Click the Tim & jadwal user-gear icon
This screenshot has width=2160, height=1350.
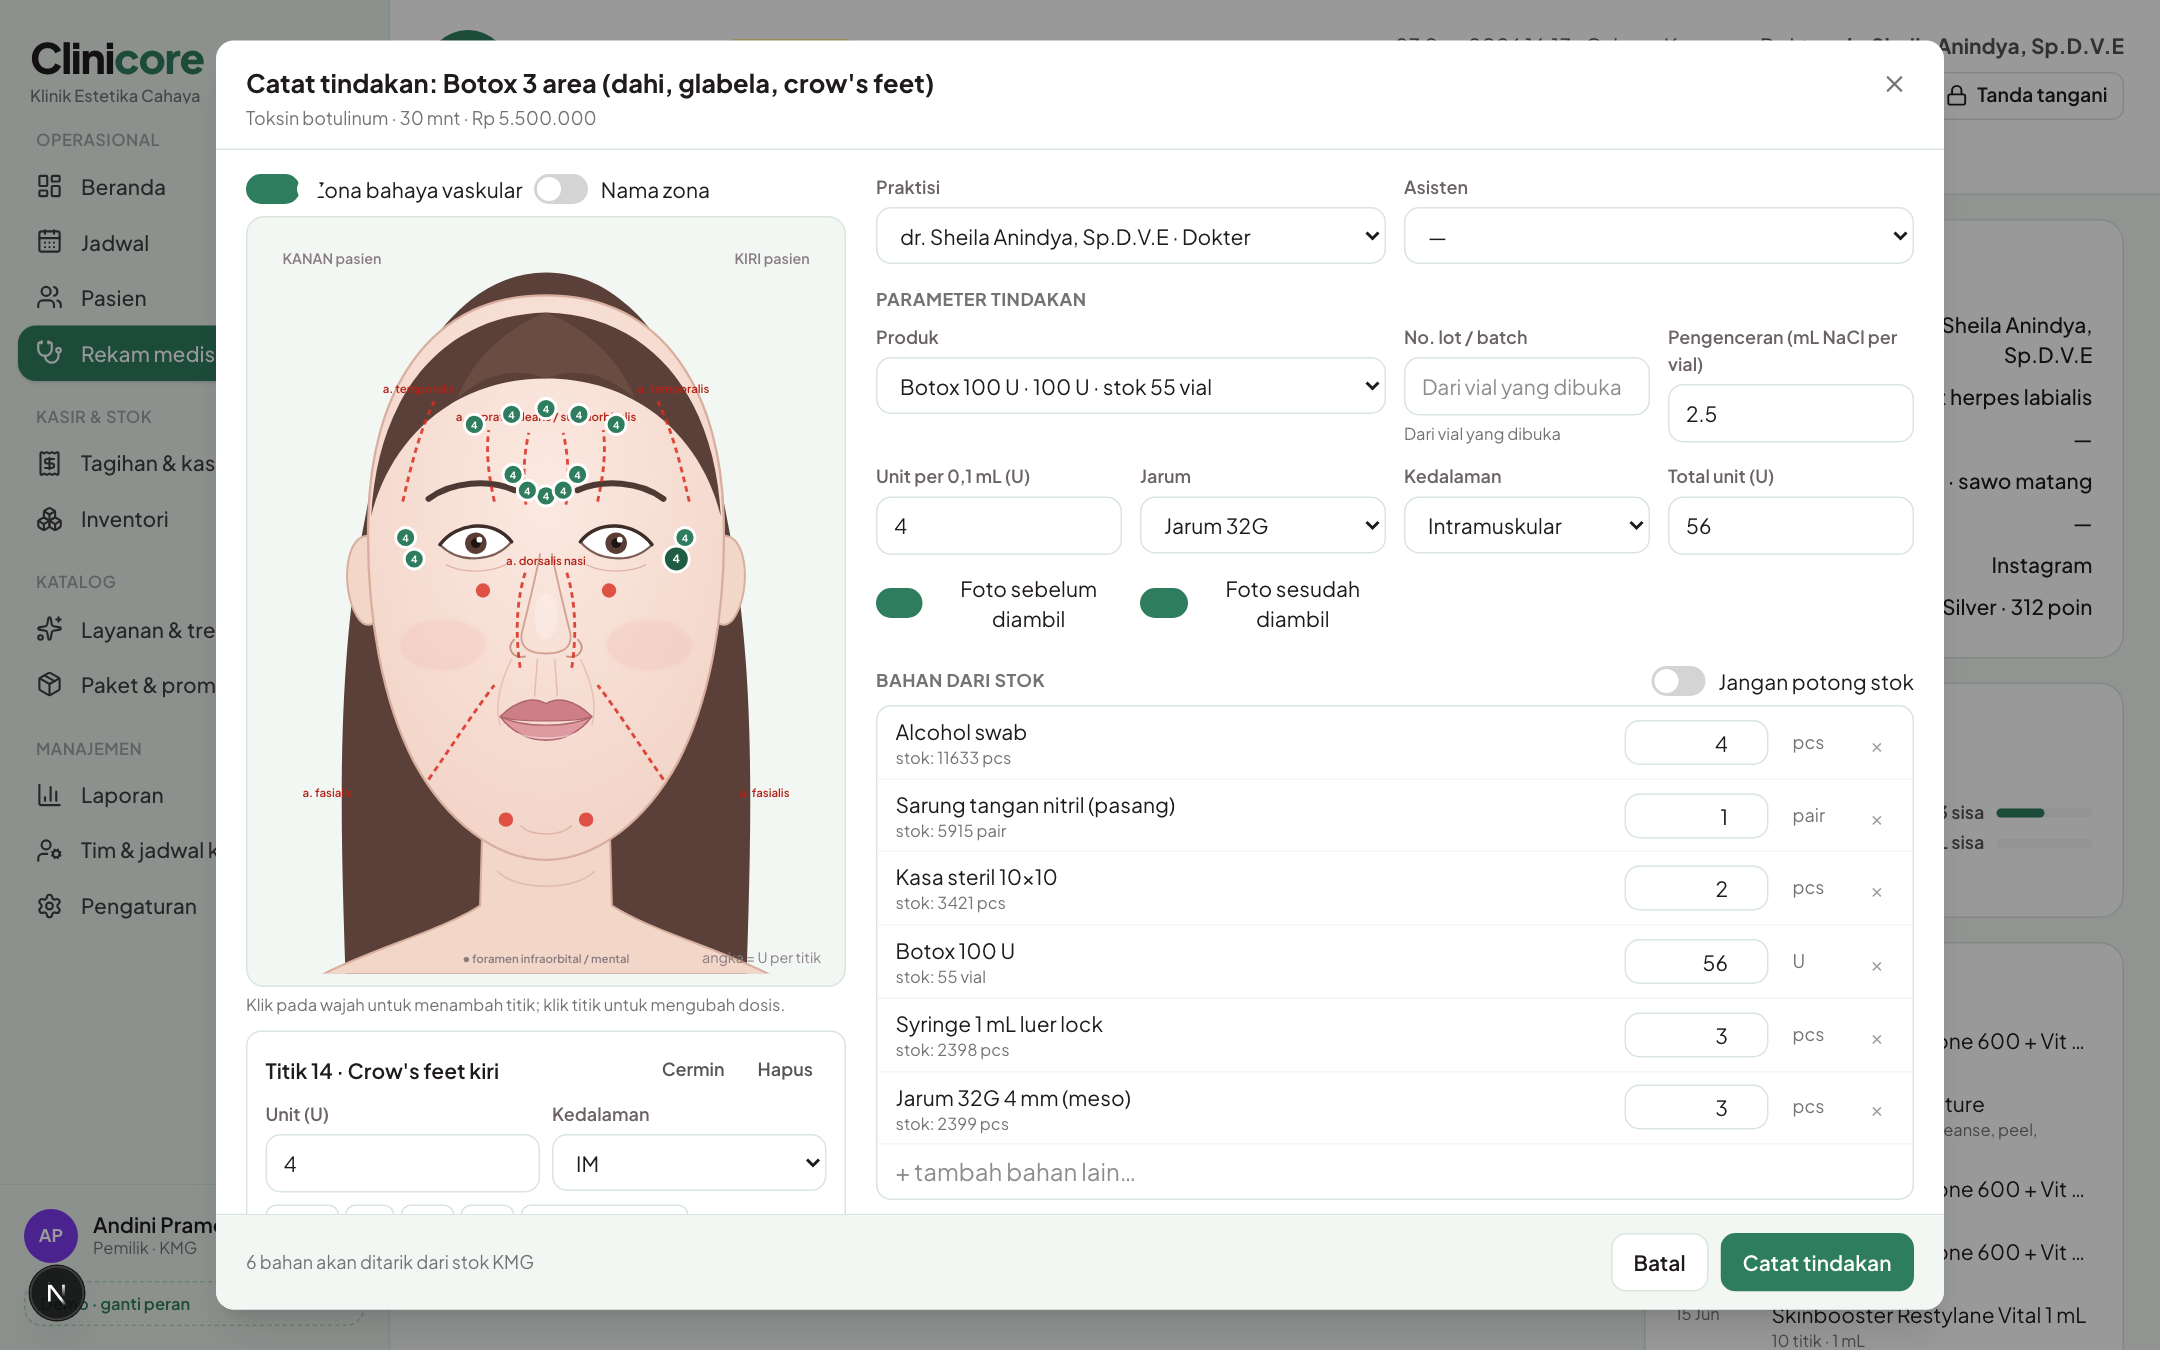pyautogui.click(x=50, y=850)
